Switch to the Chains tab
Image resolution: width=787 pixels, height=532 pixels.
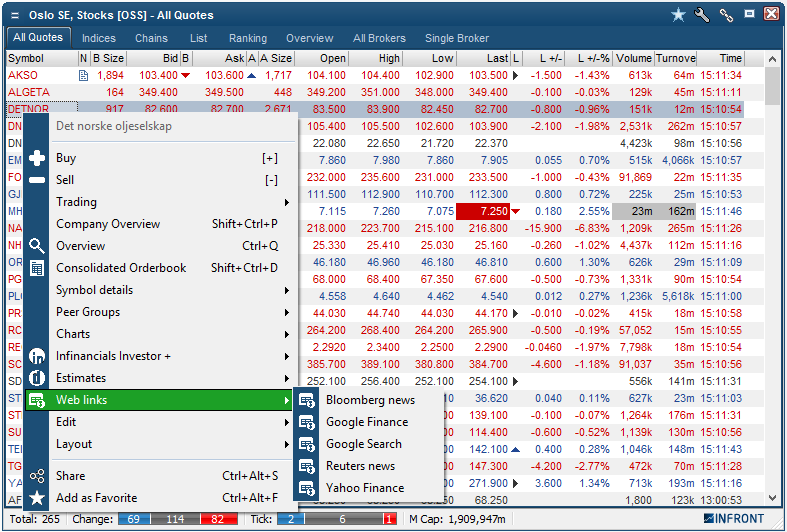[x=151, y=38]
